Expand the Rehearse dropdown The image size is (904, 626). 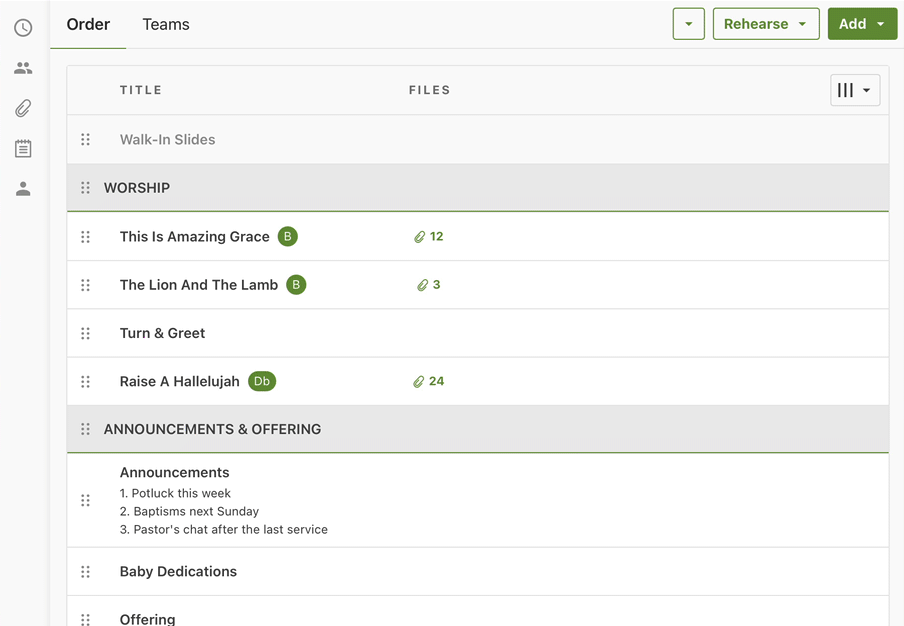(x=765, y=24)
